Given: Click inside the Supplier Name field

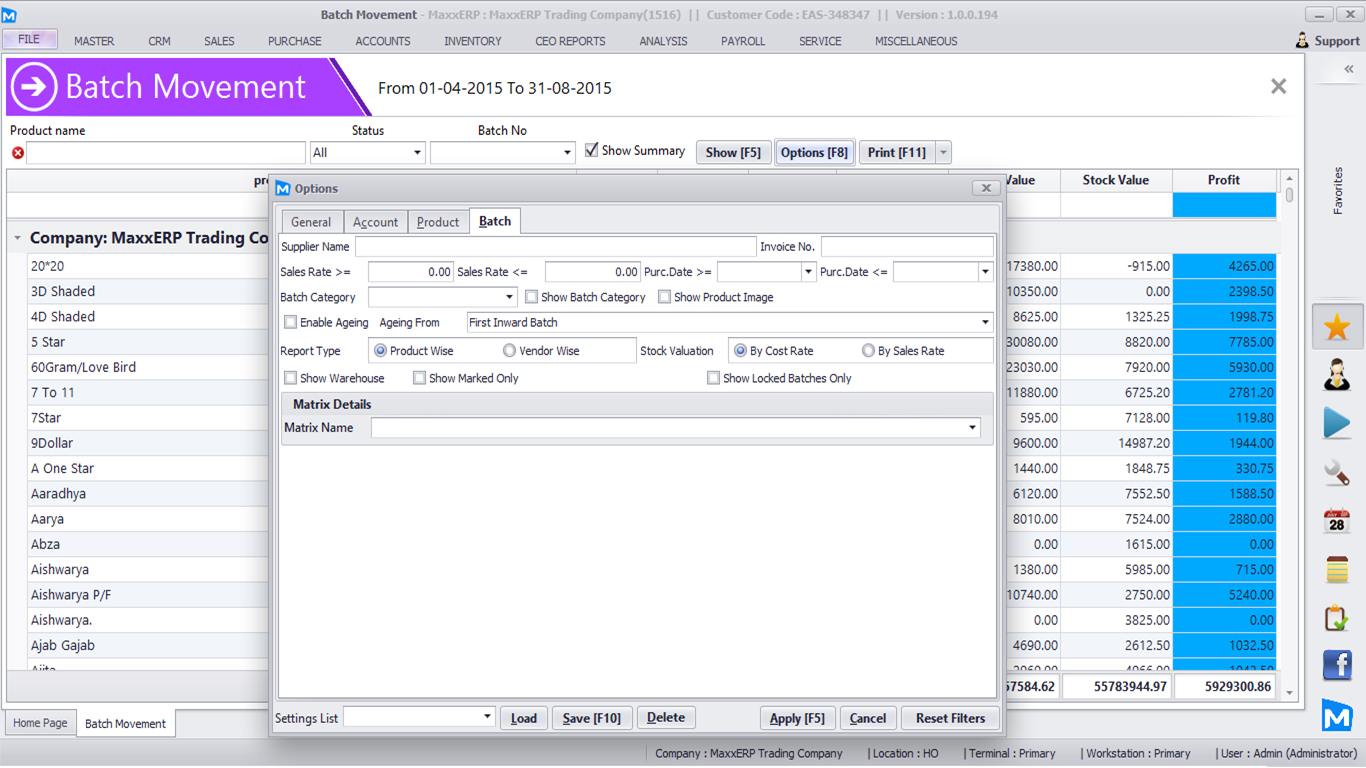Looking at the screenshot, I should [x=555, y=247].
